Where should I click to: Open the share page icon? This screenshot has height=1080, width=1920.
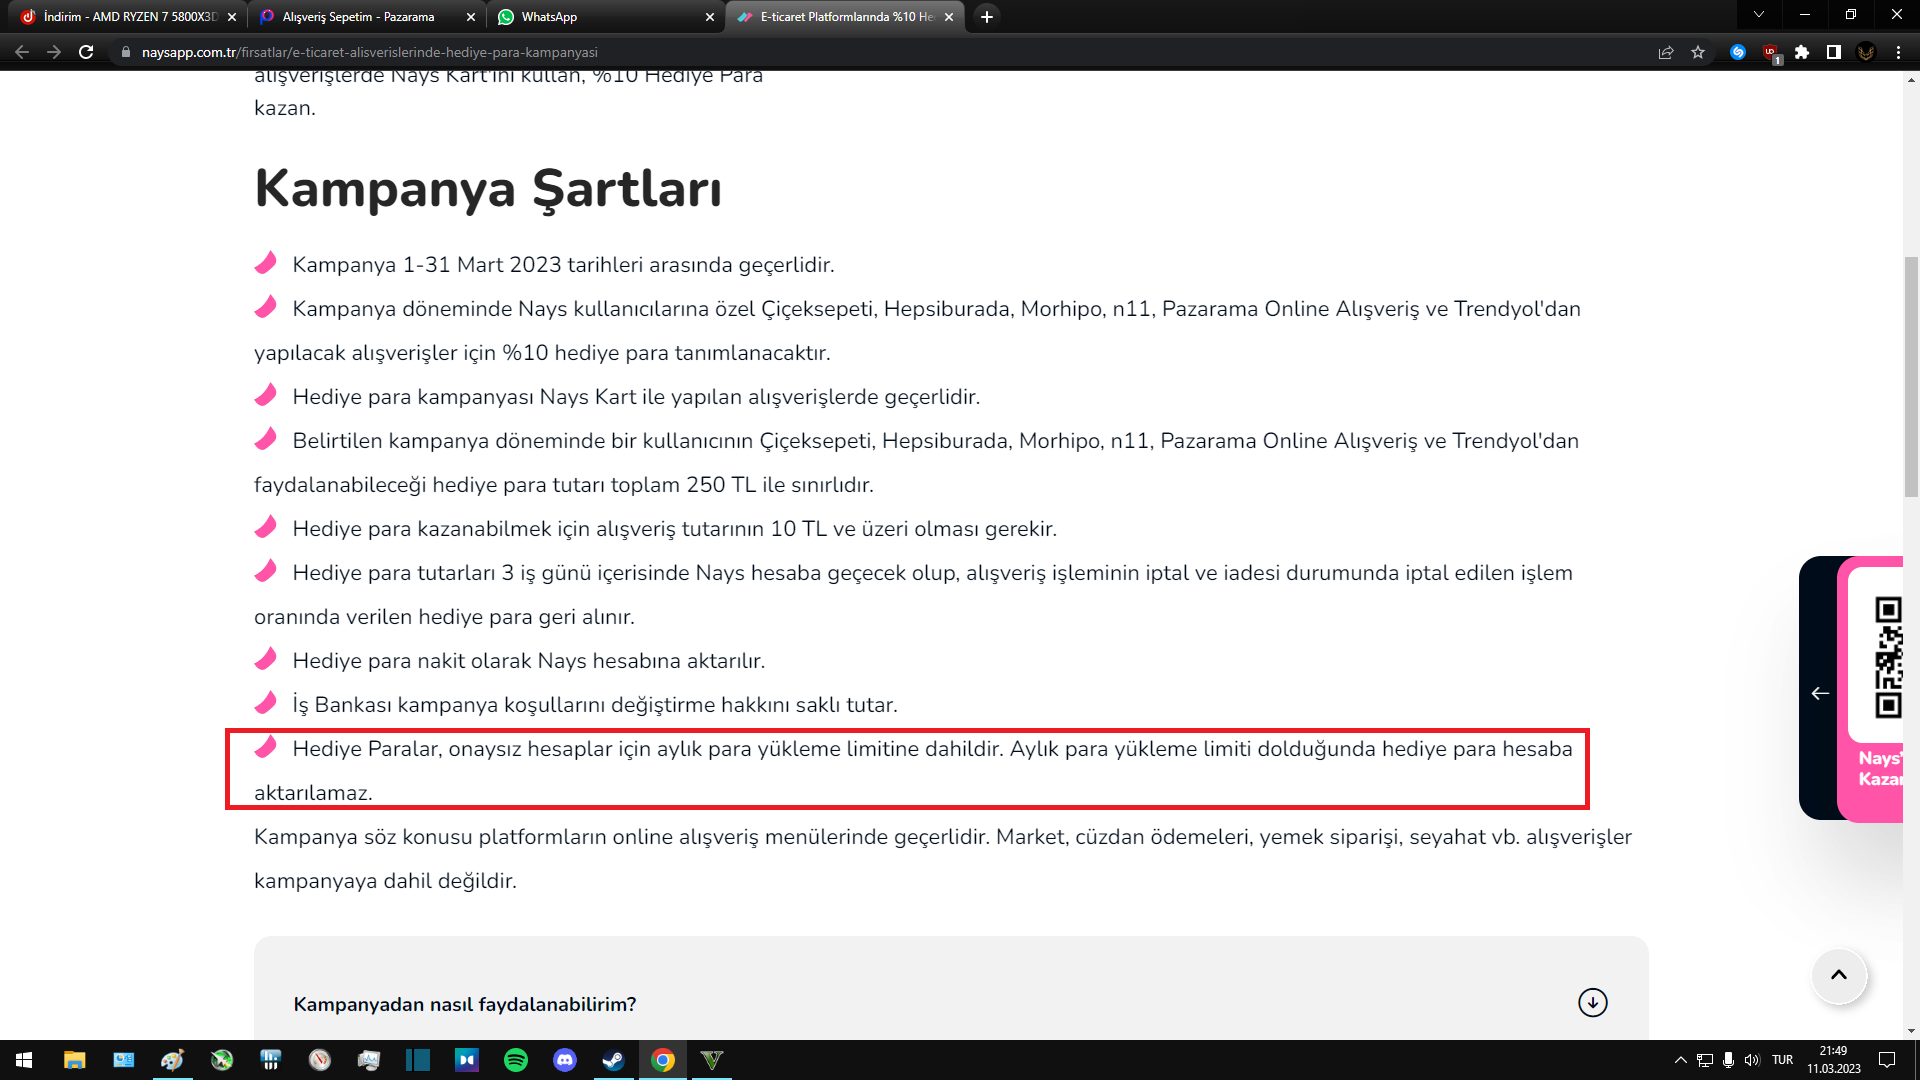point(1666,52)
